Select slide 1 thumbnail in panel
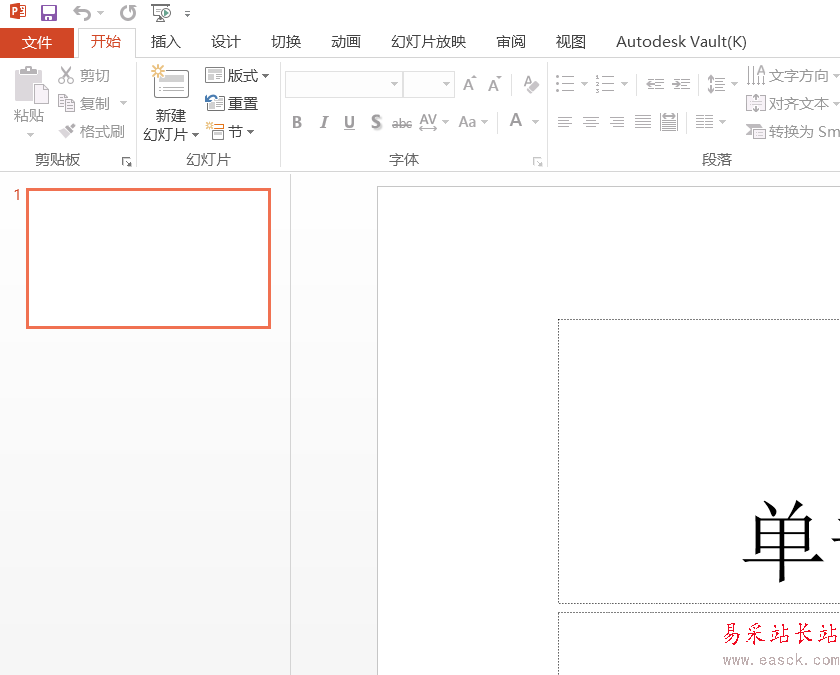The width and height of the screenshot is (840, 675). (148, 258)
